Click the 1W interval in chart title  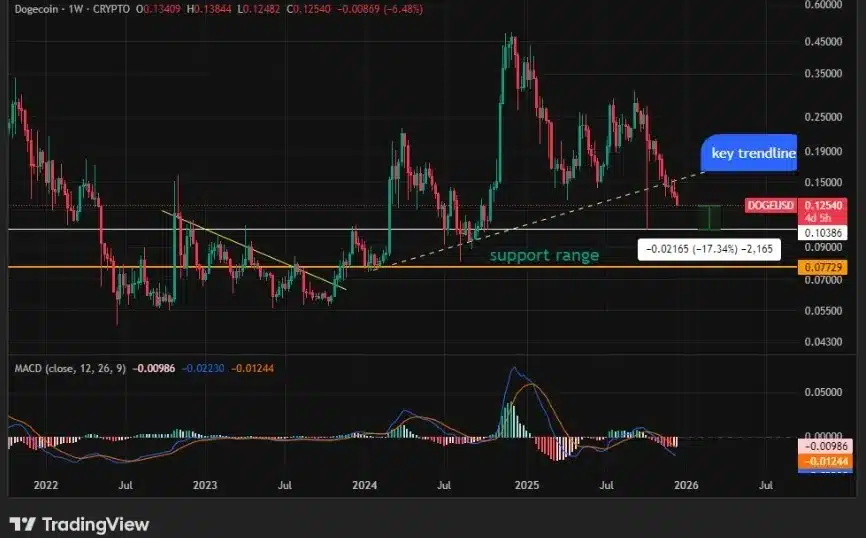point(80,11)
